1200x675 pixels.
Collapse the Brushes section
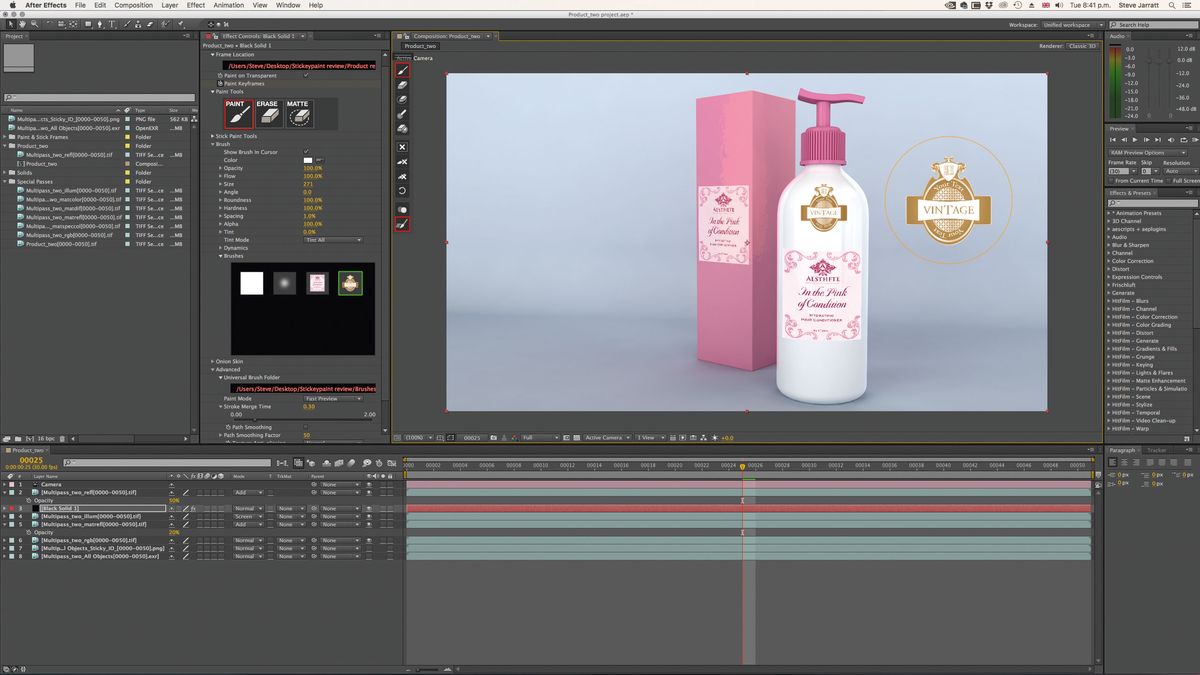tap(221, 256)
